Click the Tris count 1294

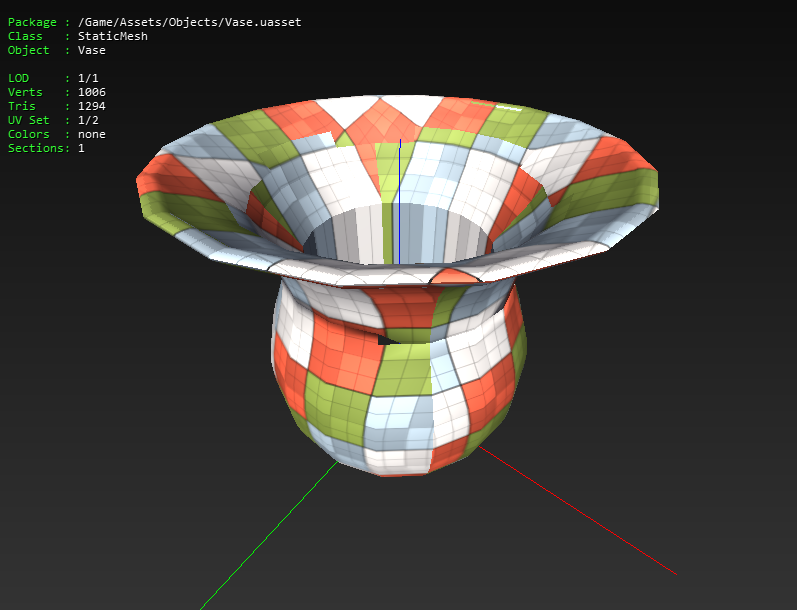(91, 106)
